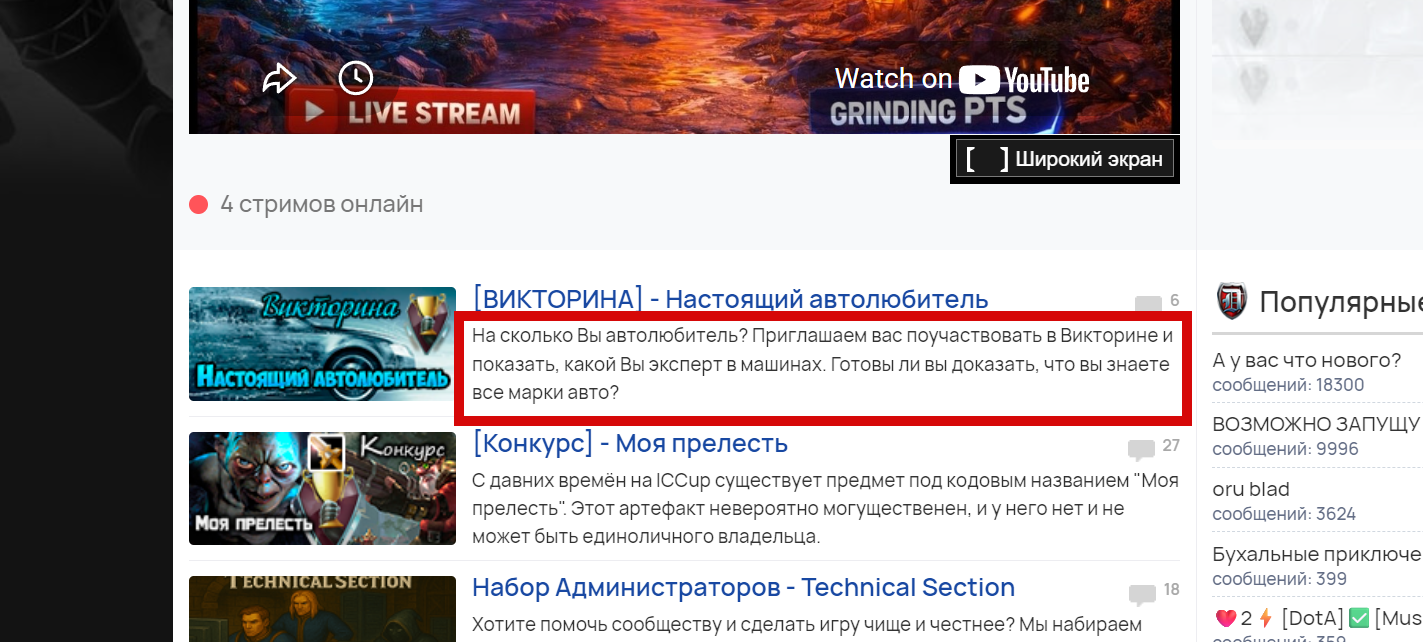
Task: Open [ВИКТОРИНА] - Настоящий автолюбитель article
Action: pyautogui.click(x=730, y=298)
